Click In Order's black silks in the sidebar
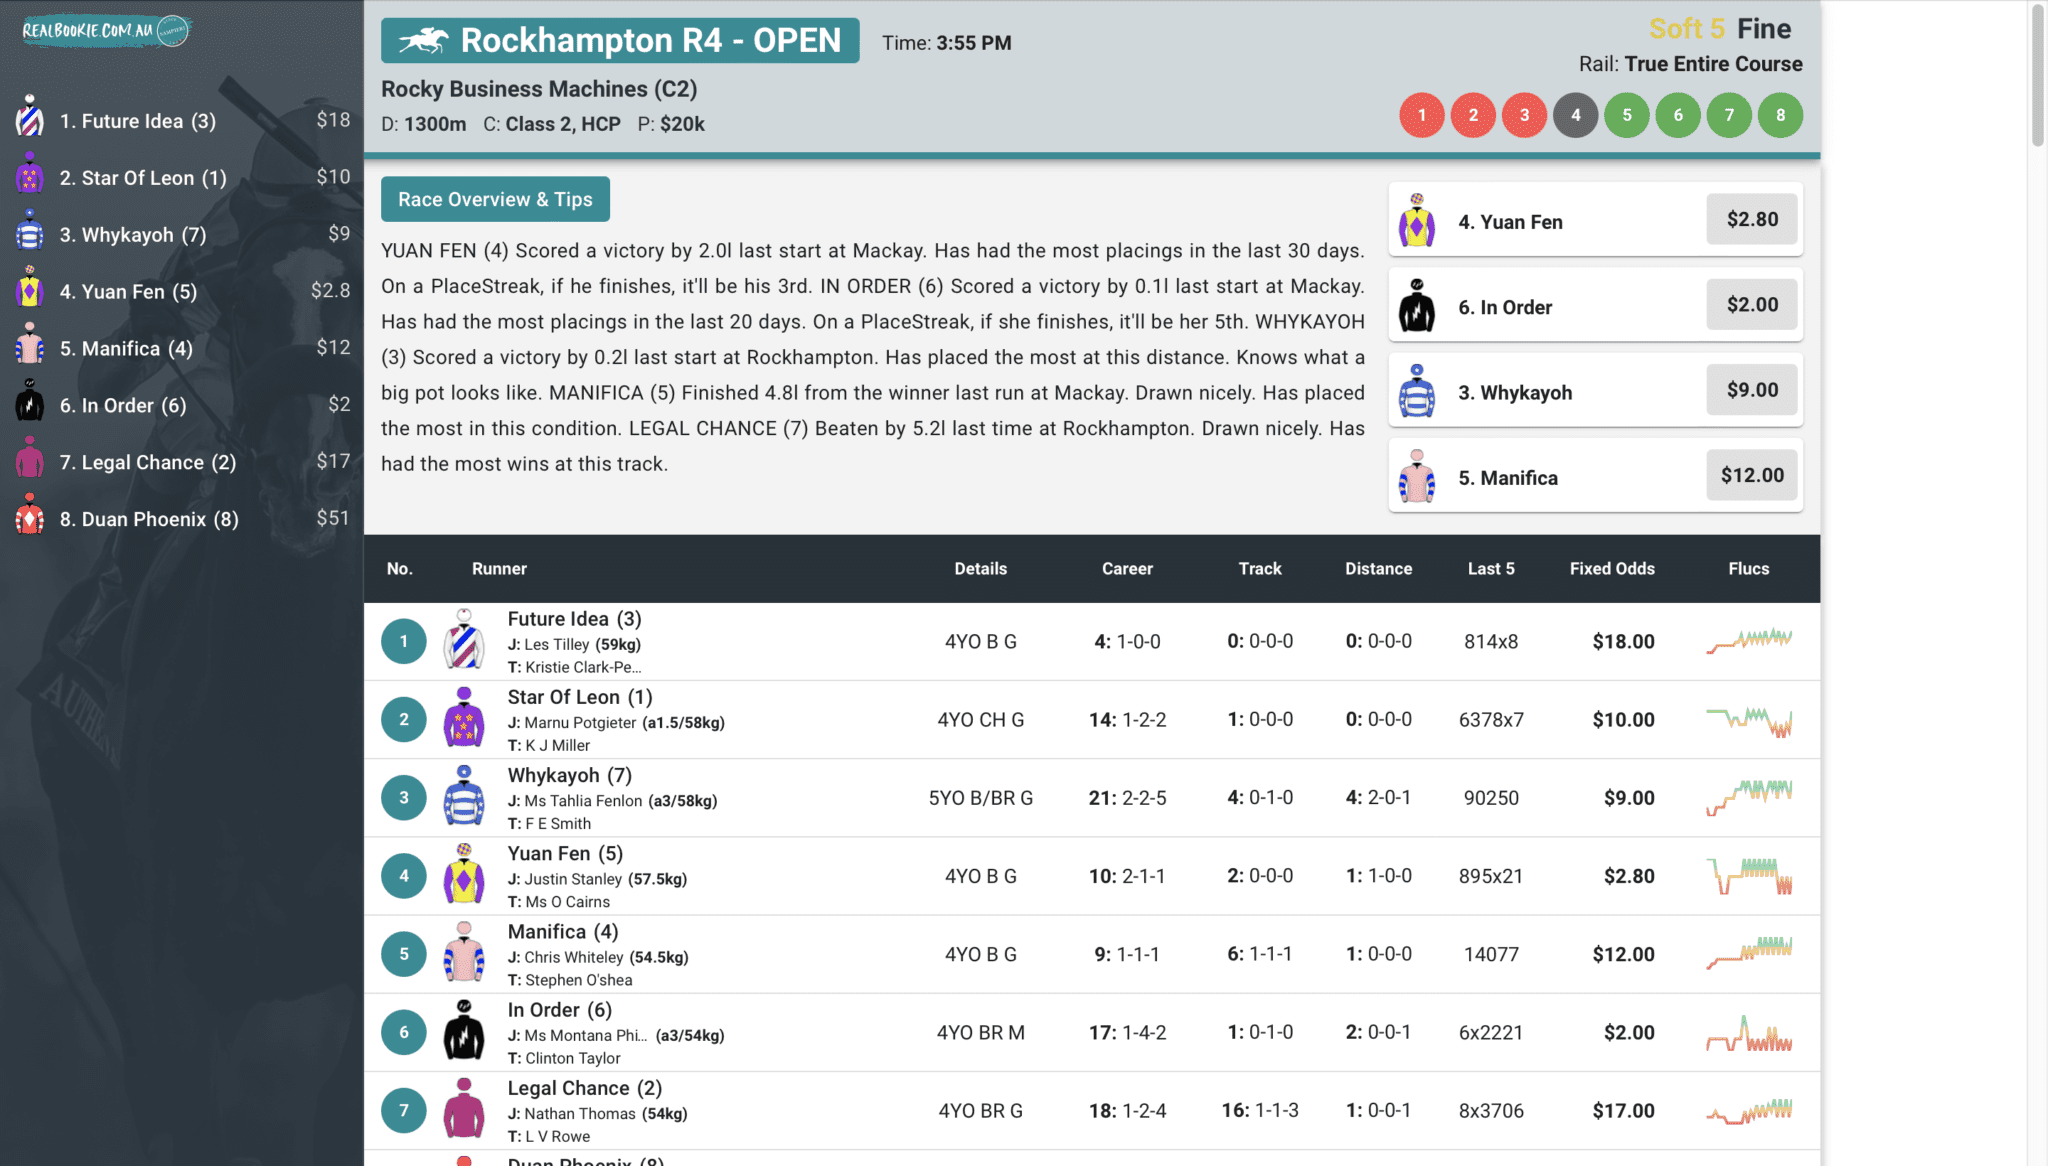This screenshot has width=2048, height=1166. pos(30,402)
